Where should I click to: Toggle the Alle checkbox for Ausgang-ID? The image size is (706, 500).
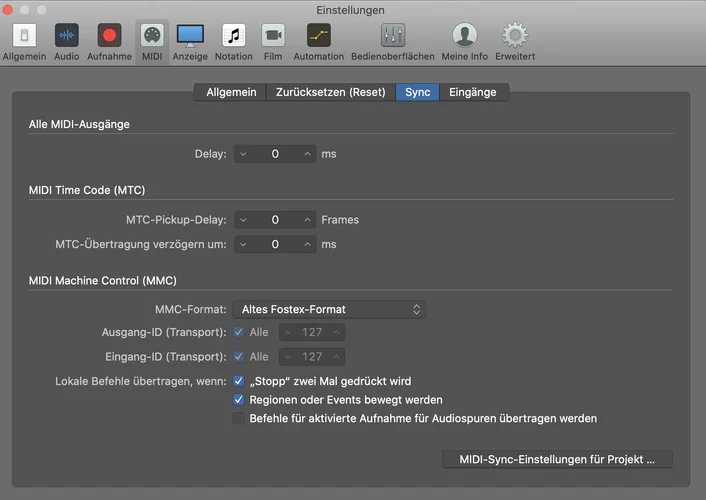click(239, 332)
